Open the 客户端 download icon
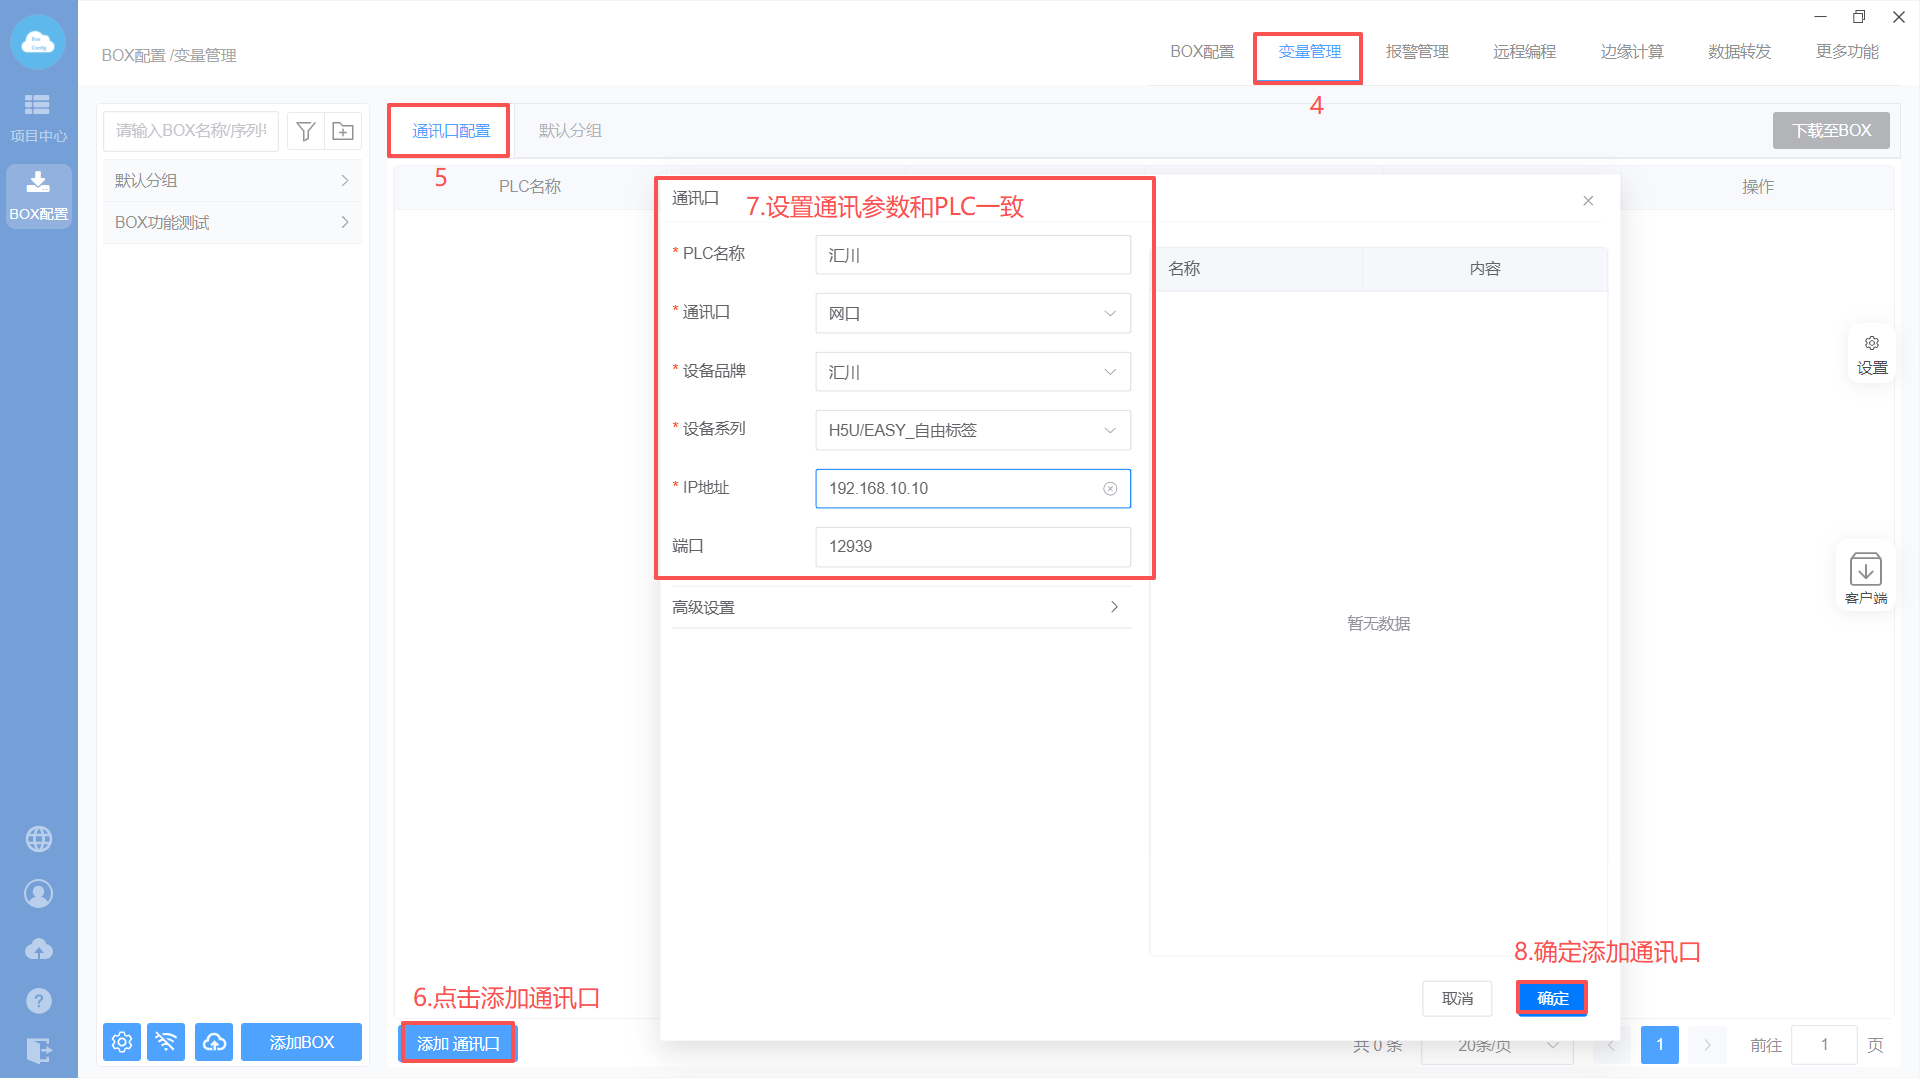1920x1078 pixels. pos(1865,577)
